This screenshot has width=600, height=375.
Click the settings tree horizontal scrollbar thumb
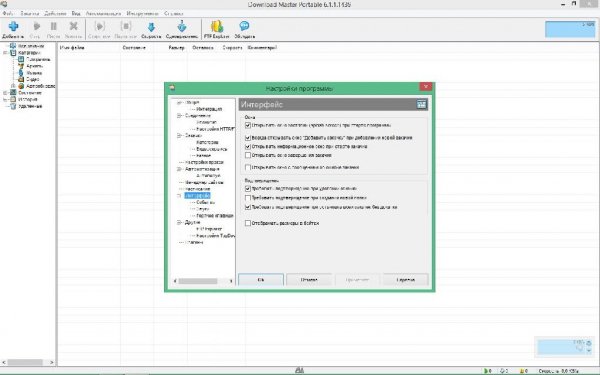[x=198, y=281]
